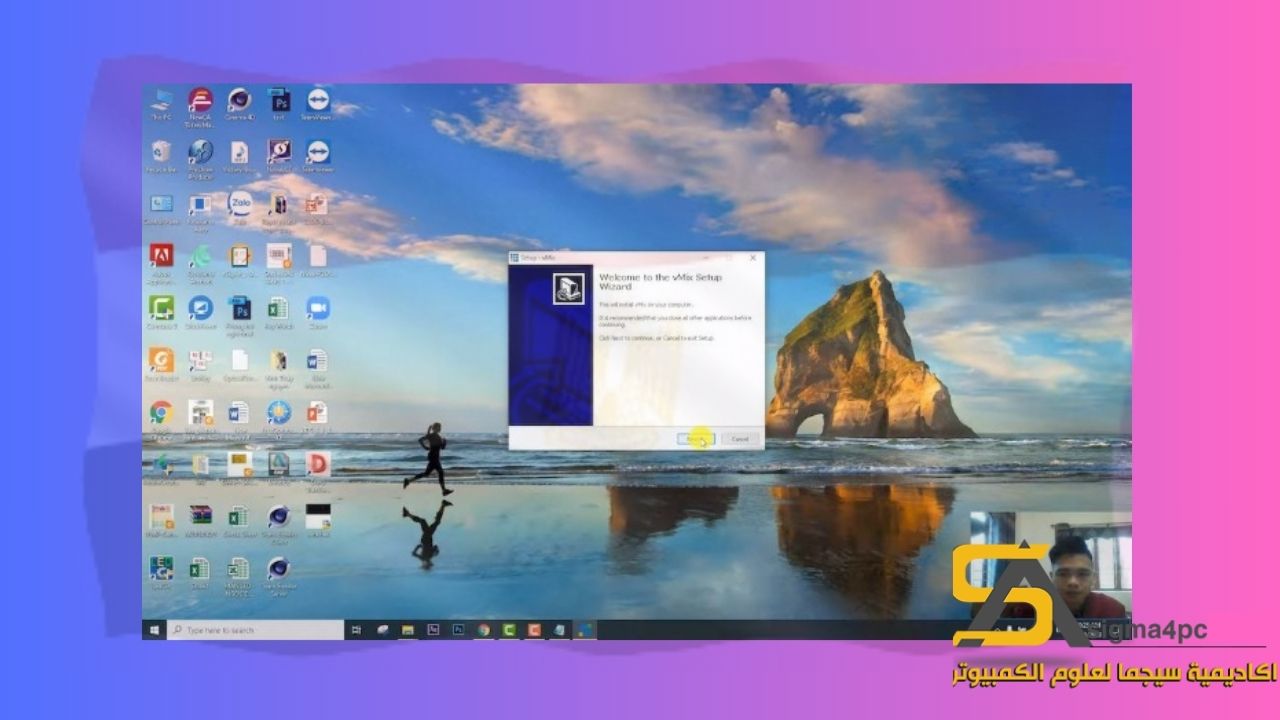Image resolution: width=1280 pixels, height=720 pixels.
Task: Click Next in the vMix Setup Wizard
Action: tap(697, 439)
